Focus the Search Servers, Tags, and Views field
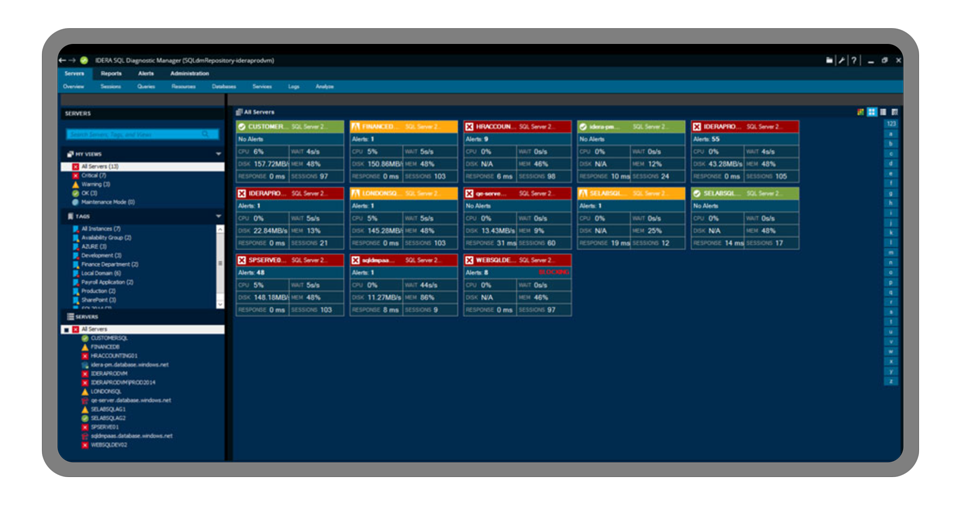Screen dimensions: 960x510 point(142,134)
